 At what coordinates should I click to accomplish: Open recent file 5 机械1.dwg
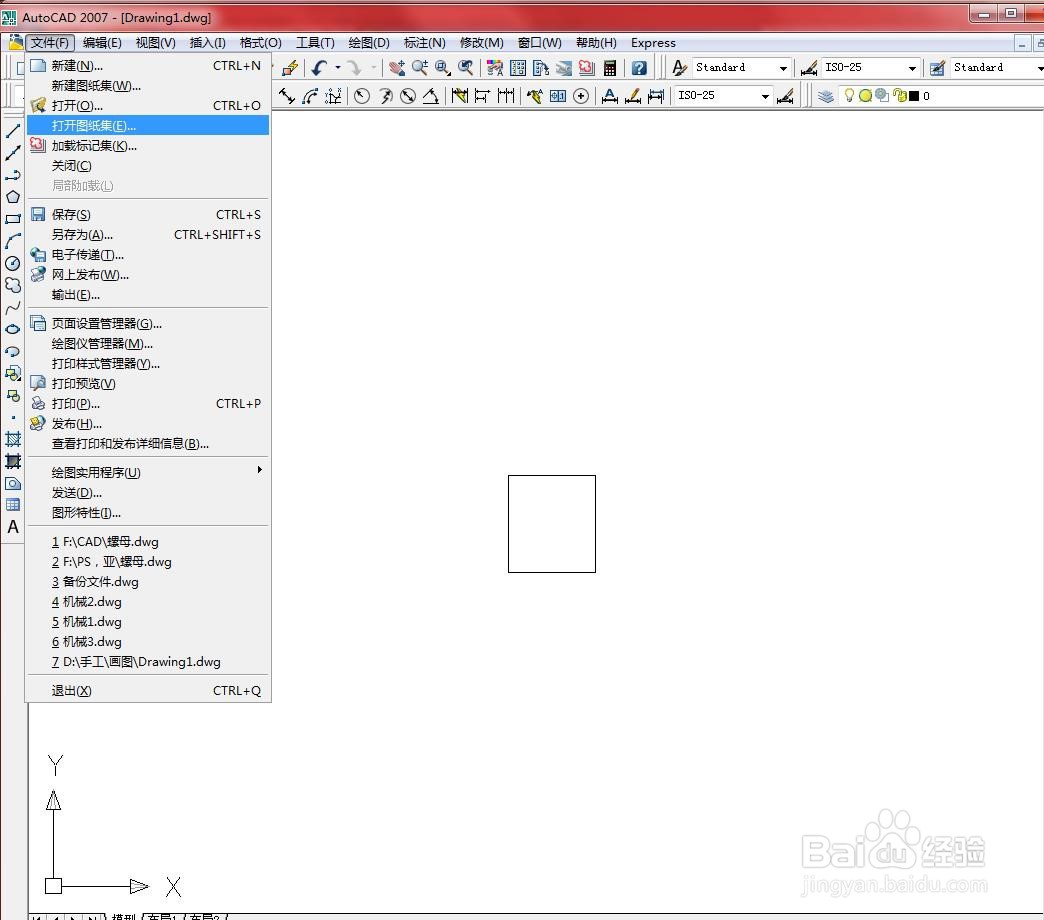point(148,622)
